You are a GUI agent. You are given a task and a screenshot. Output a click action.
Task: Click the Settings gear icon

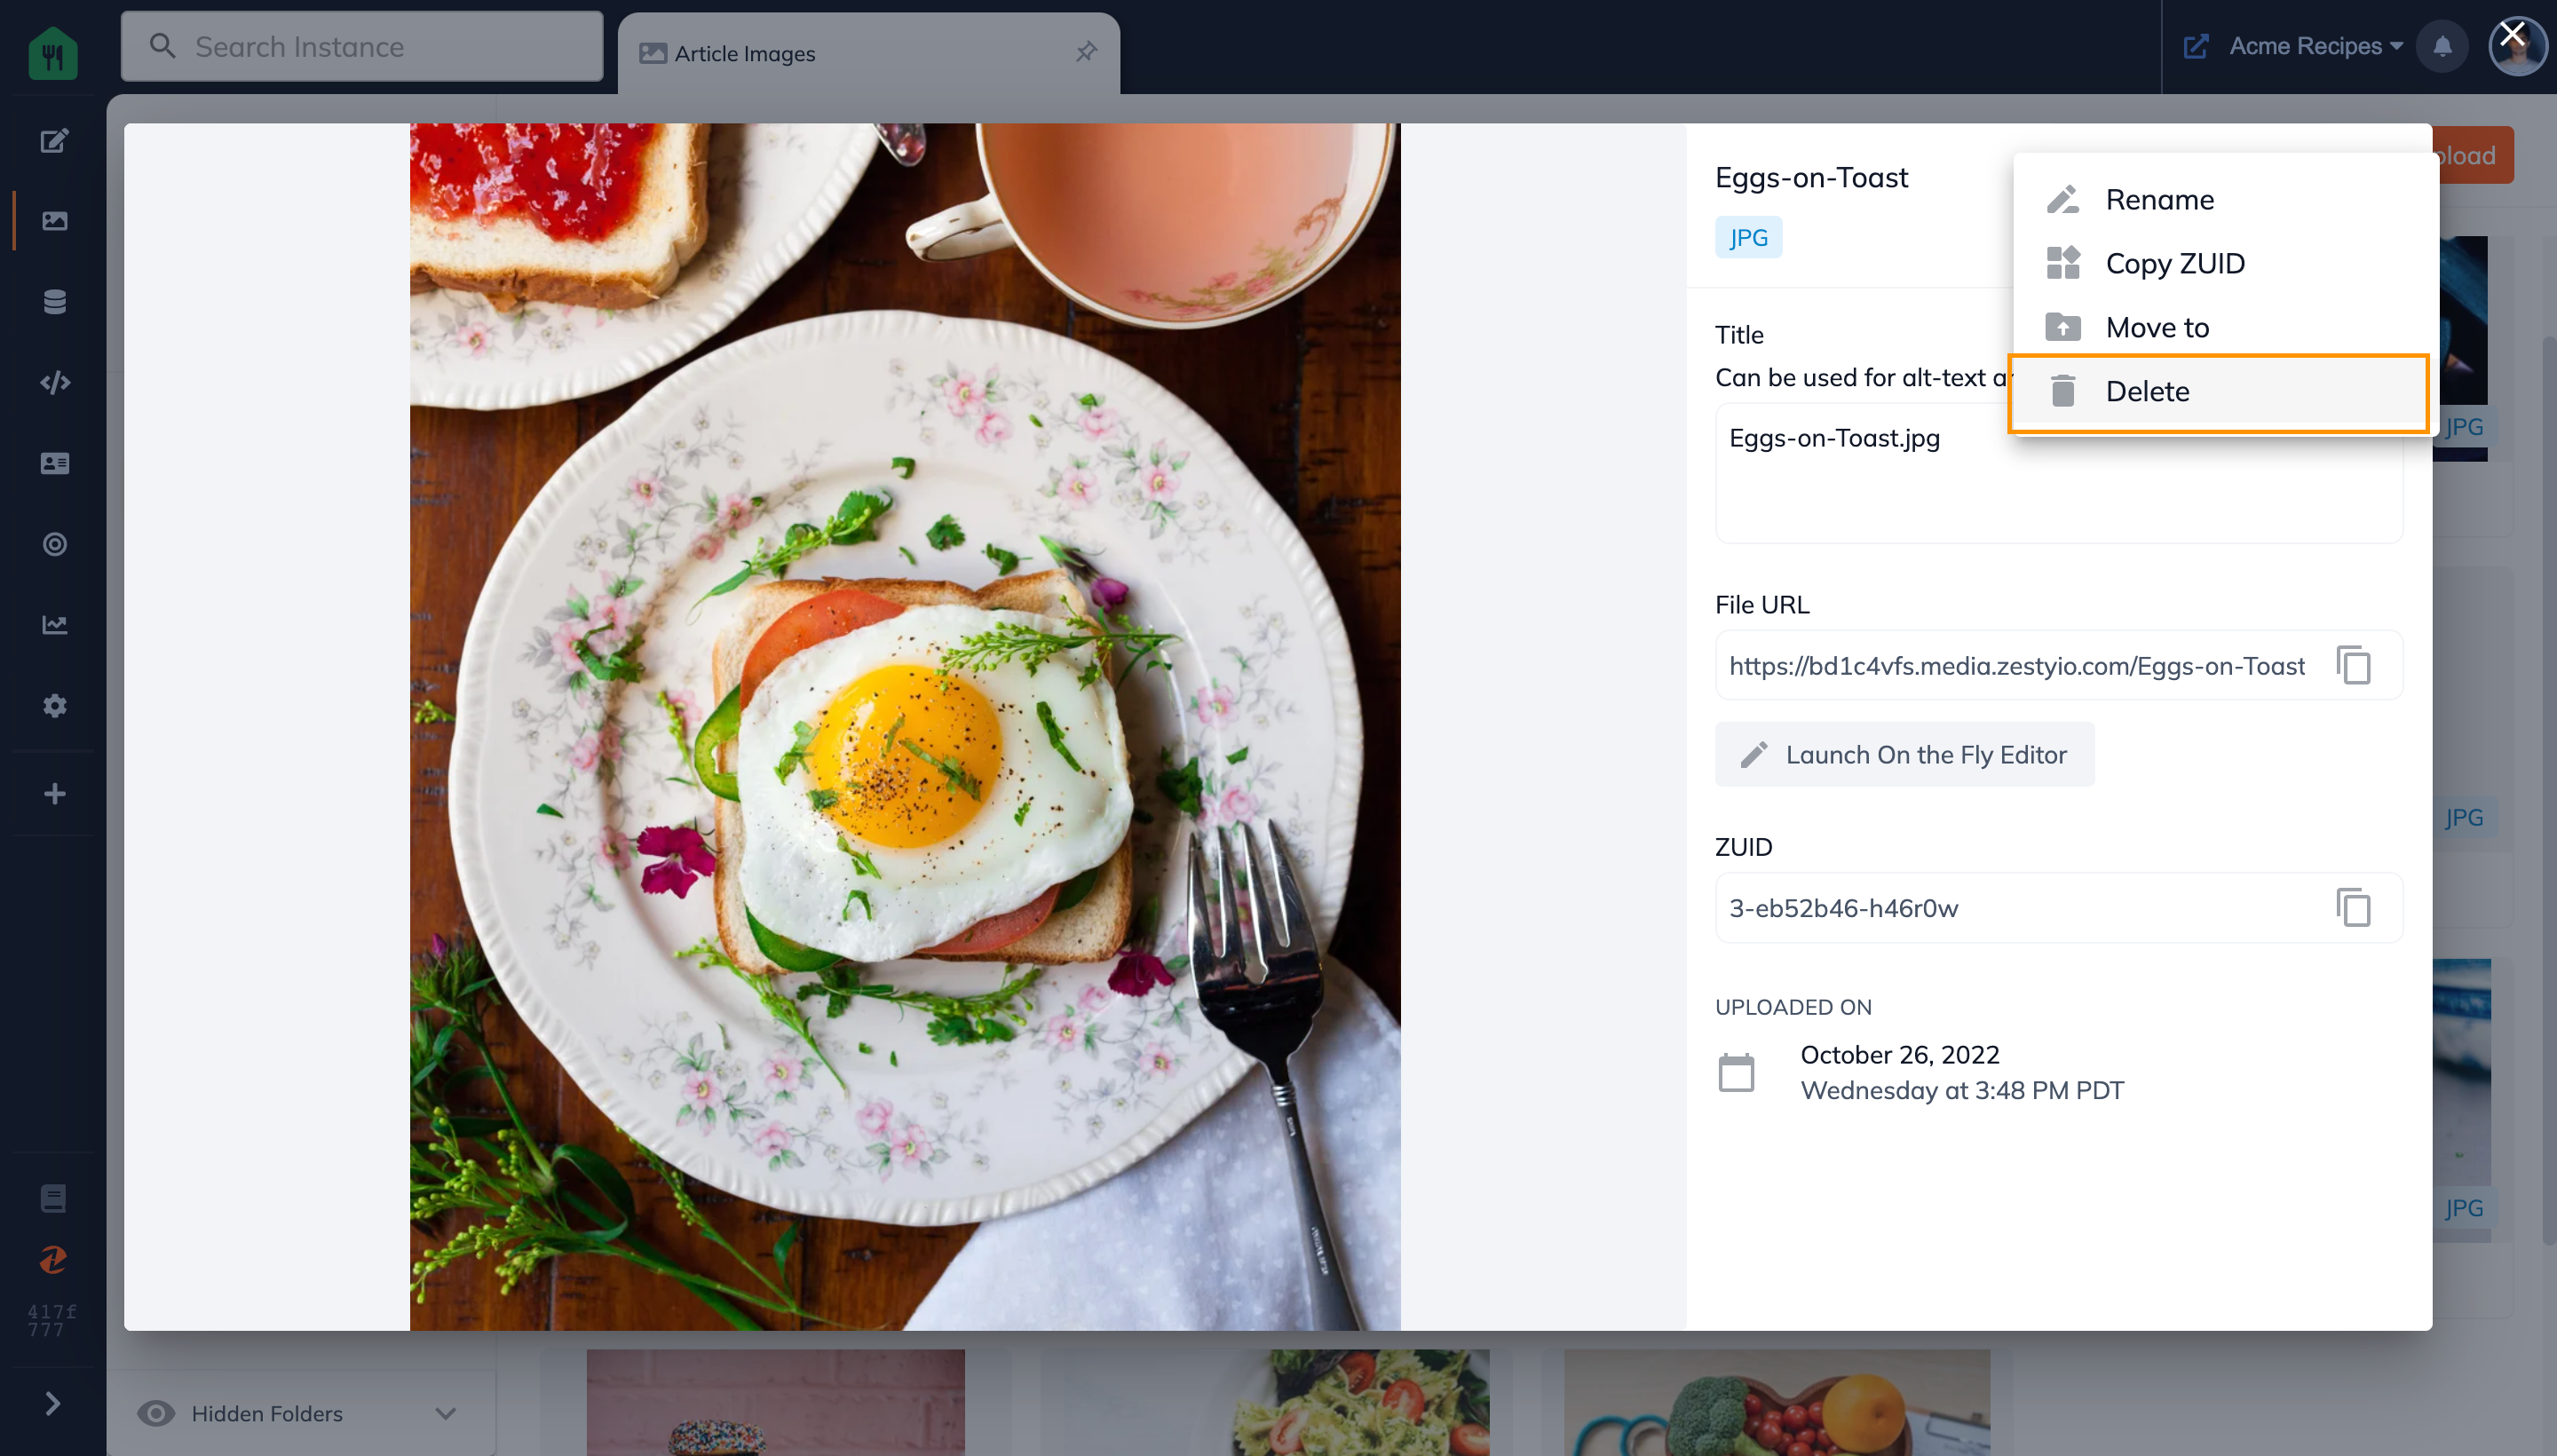[x=52, y=706]
